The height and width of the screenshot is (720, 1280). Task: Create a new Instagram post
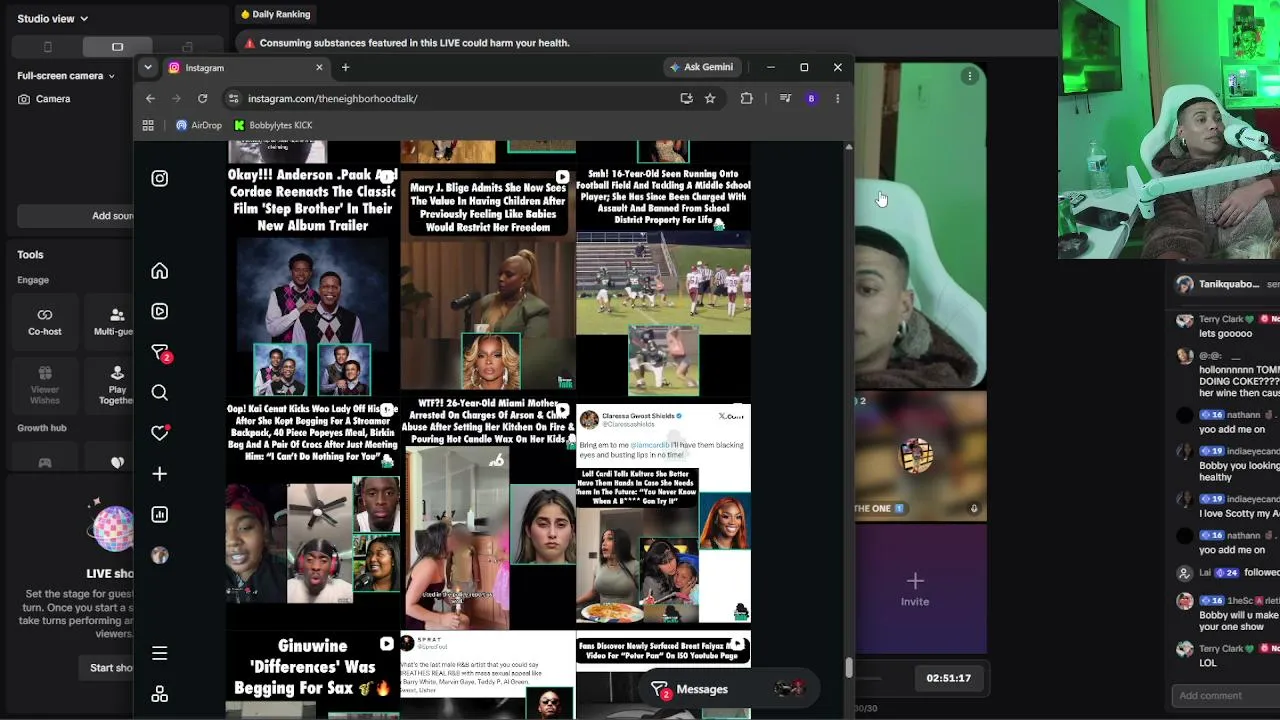tap(160, 474)
